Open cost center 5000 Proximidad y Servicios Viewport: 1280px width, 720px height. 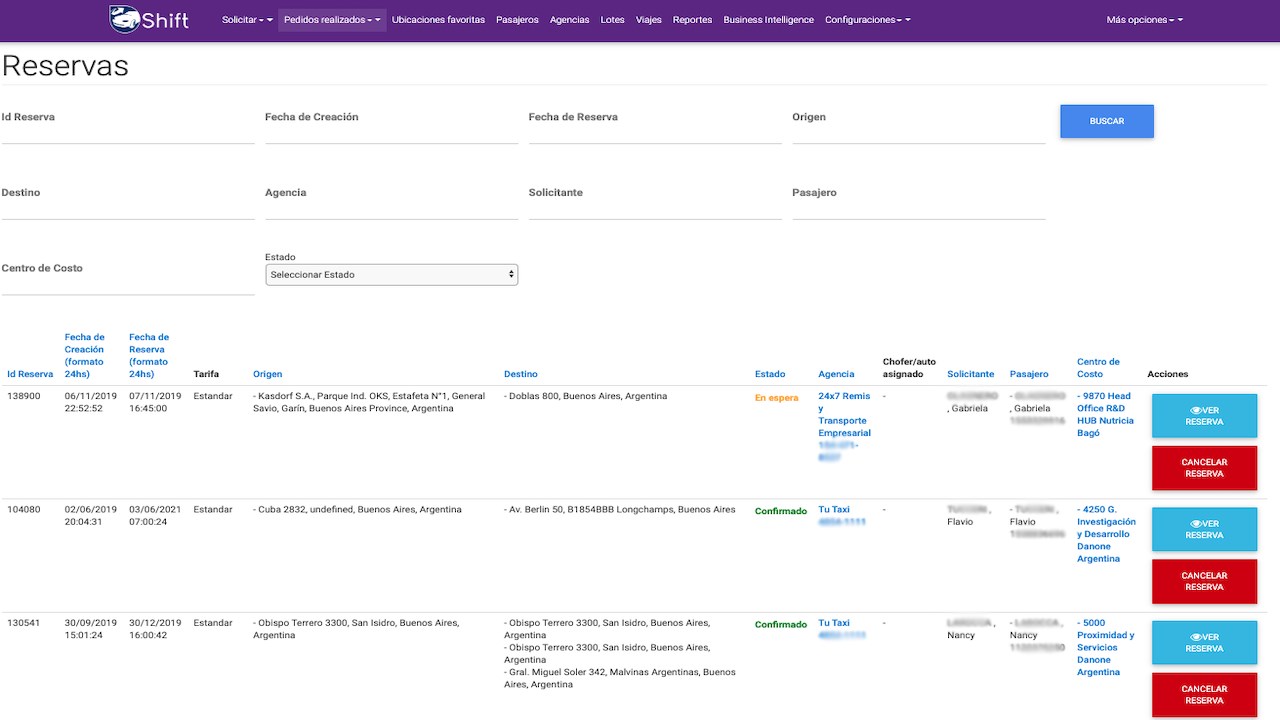pyautogui.click(x=1106, y=647)
